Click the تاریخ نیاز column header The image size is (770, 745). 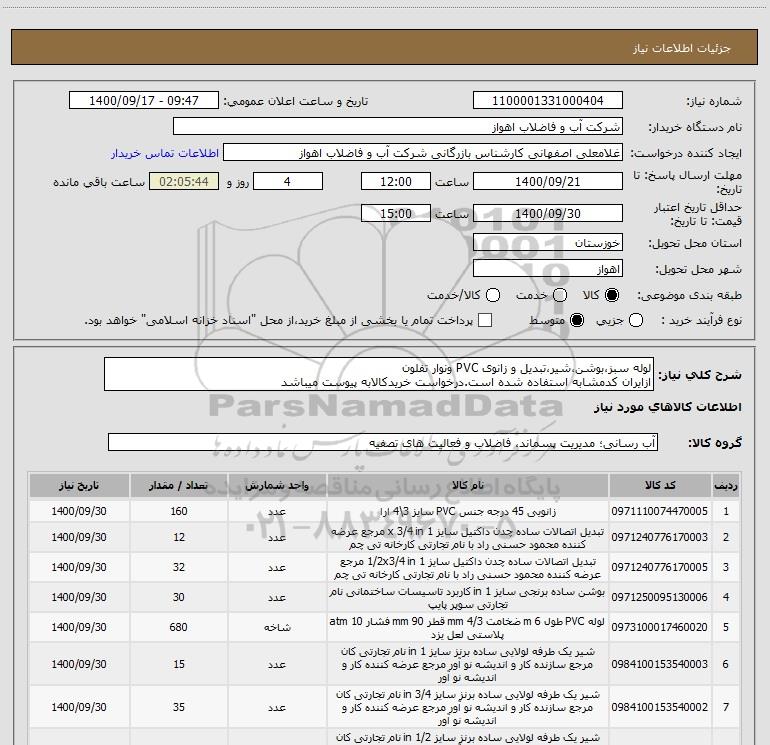[79, 486]
